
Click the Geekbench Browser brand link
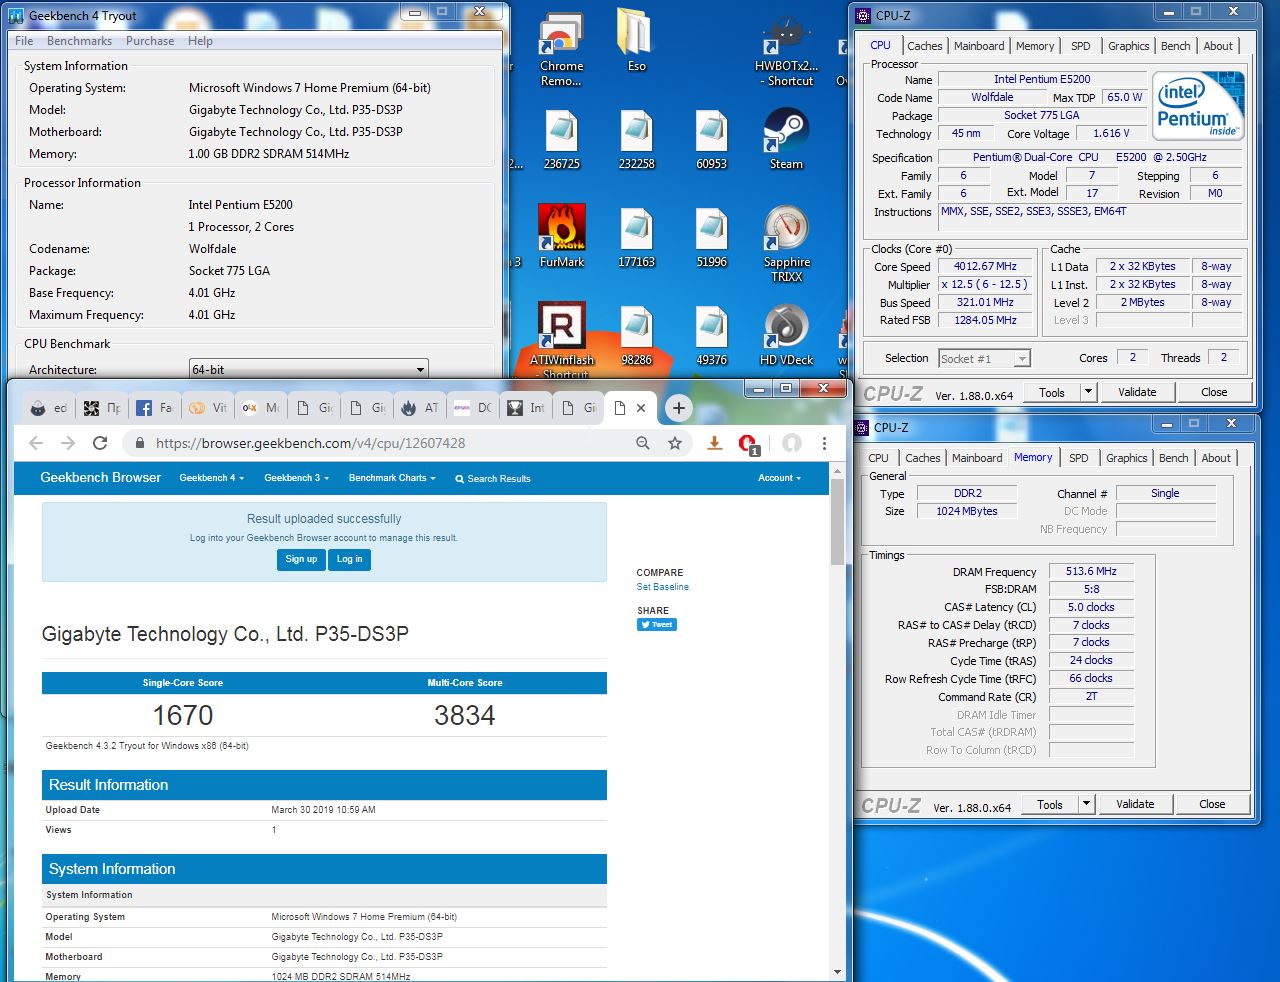[100, 477]
